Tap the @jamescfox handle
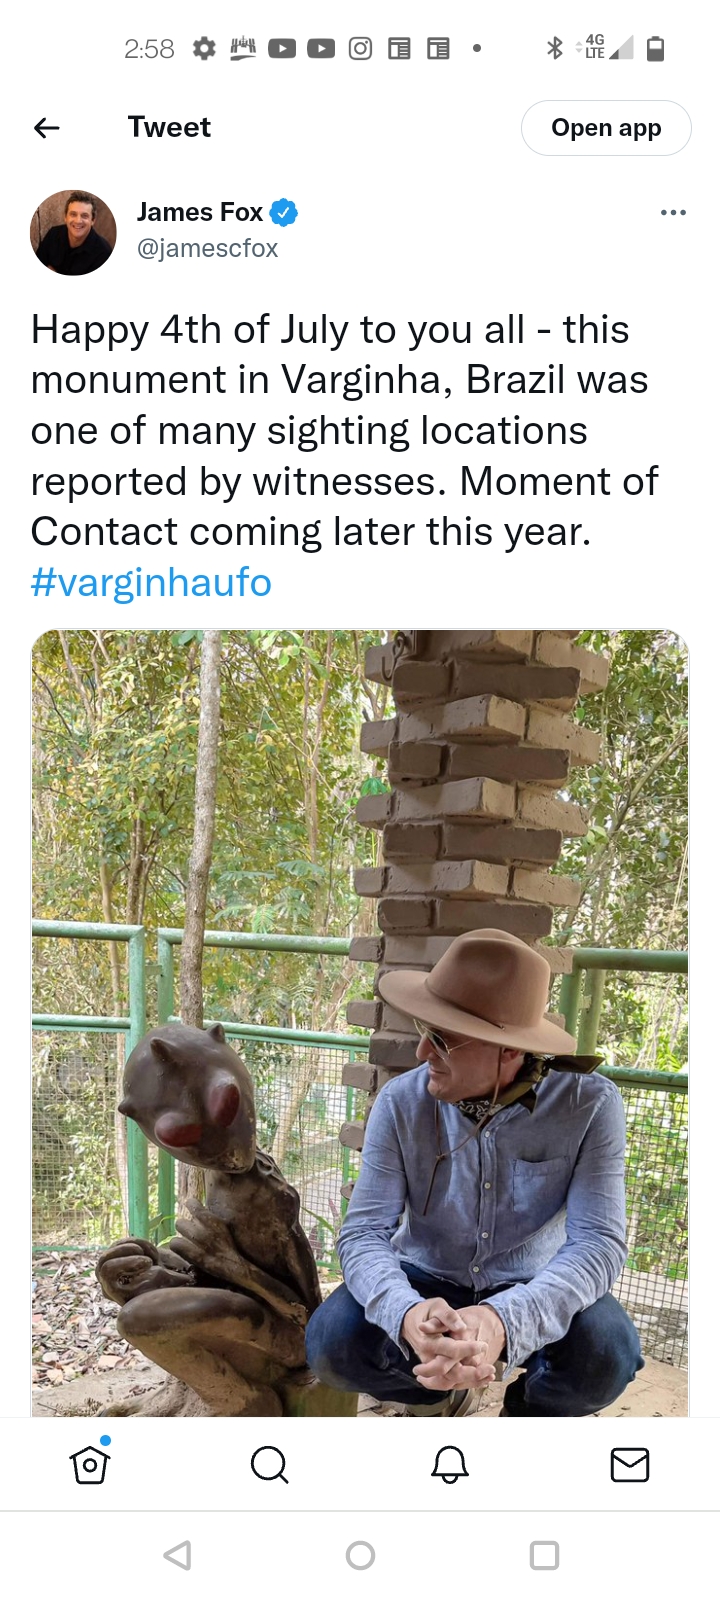 click(207, 248)
